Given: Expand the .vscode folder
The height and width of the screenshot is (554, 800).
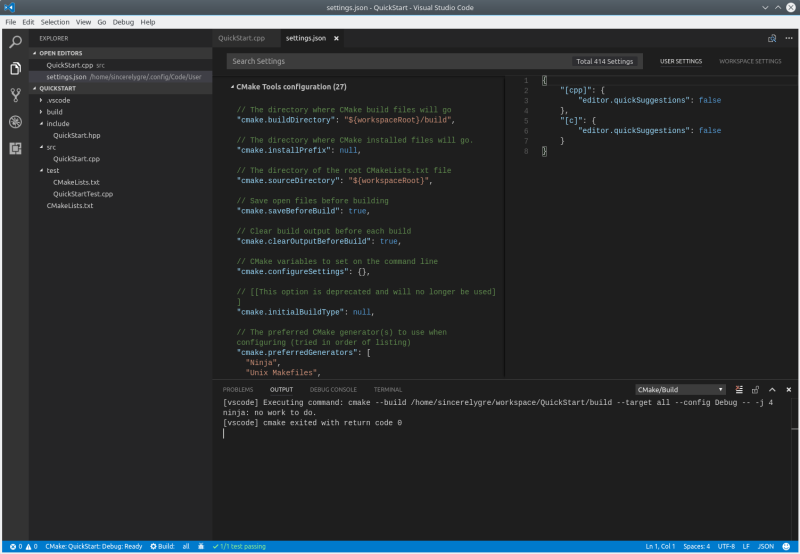Looking at the screenshot, I should pyautogui.click(x=41, y=100).
